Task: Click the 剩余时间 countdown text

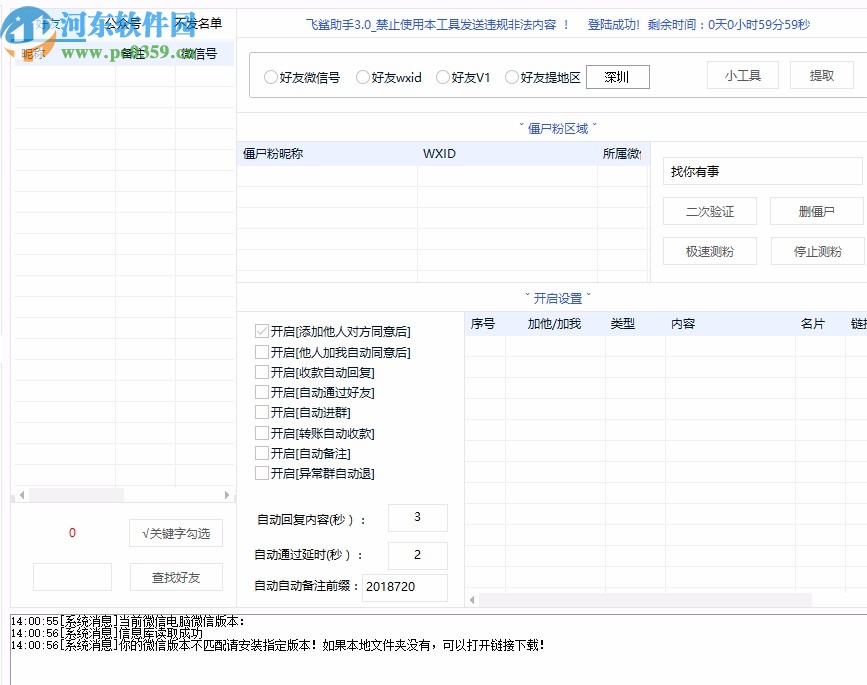Action: pos(729,24)
